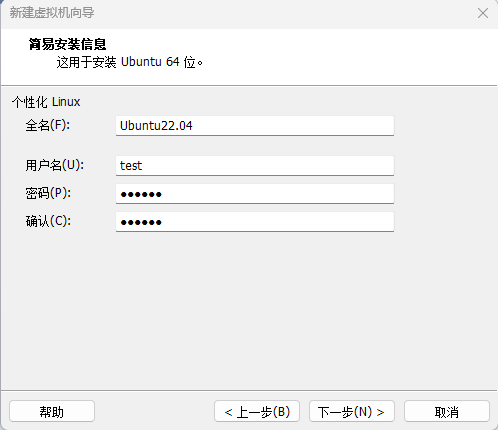Click the 确认(C): label

tap(48, 221)
